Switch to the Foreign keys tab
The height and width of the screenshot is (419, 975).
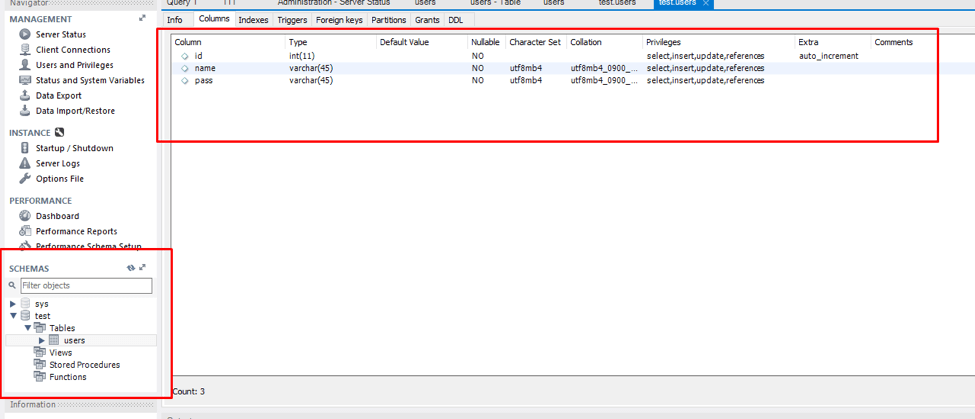[339, 20]
